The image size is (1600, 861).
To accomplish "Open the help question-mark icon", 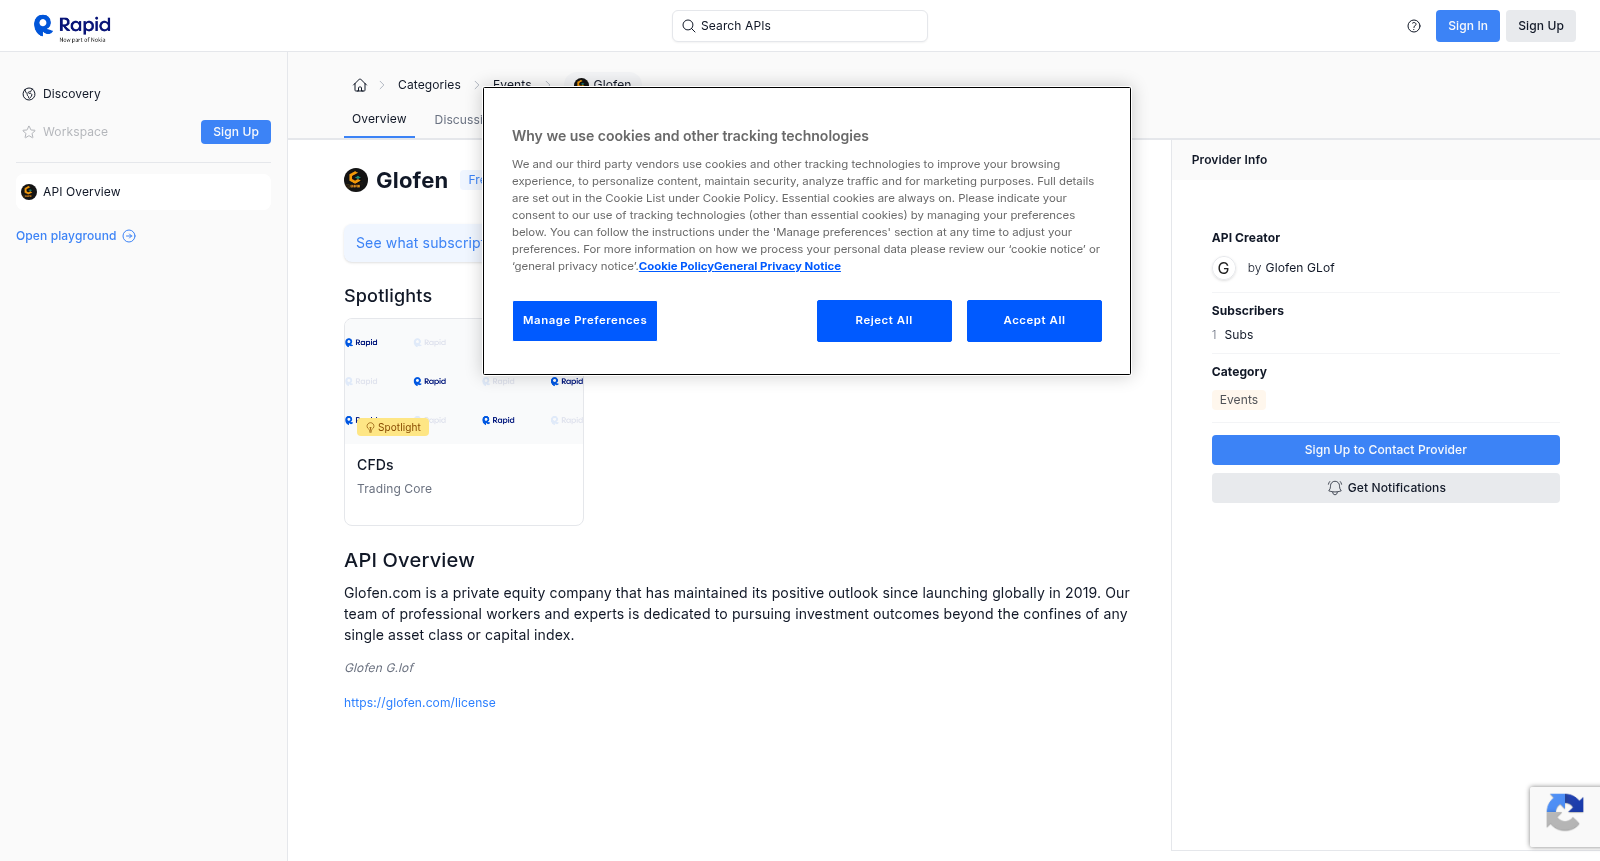I will (1414, 26).
